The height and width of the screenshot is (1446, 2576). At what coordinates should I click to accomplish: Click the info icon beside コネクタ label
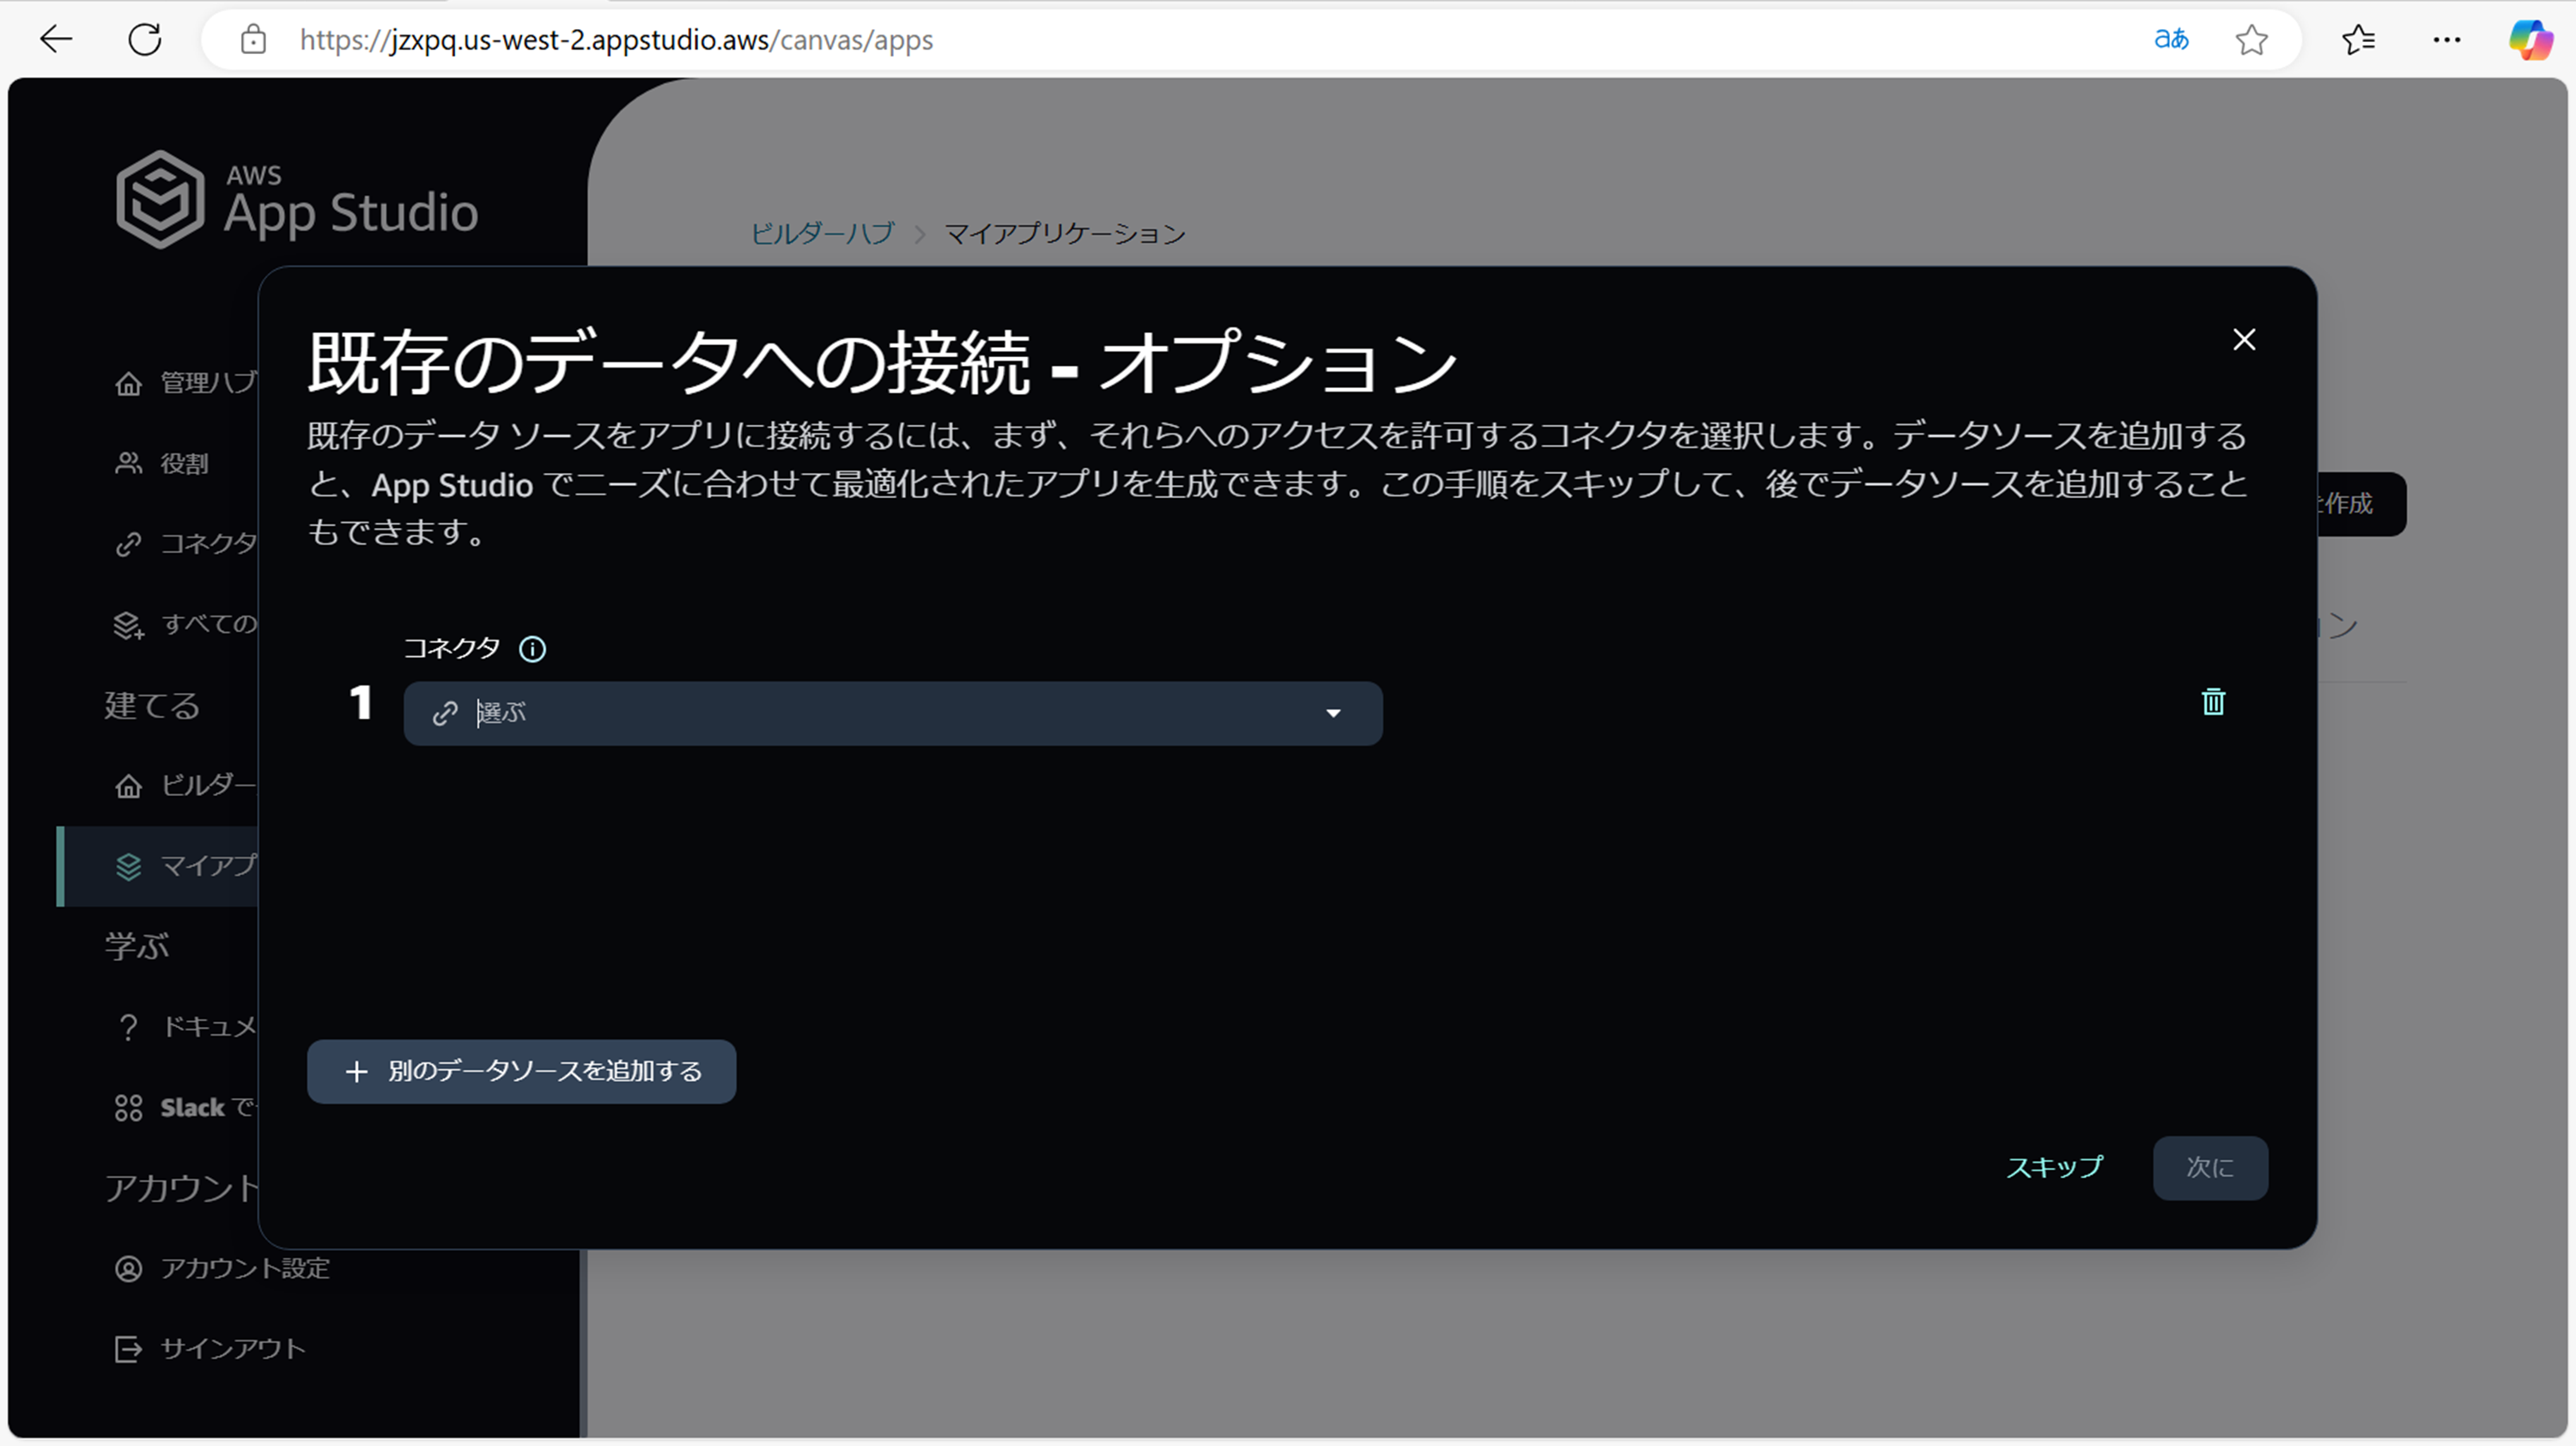pyautogui.click(x=532, y=649)
